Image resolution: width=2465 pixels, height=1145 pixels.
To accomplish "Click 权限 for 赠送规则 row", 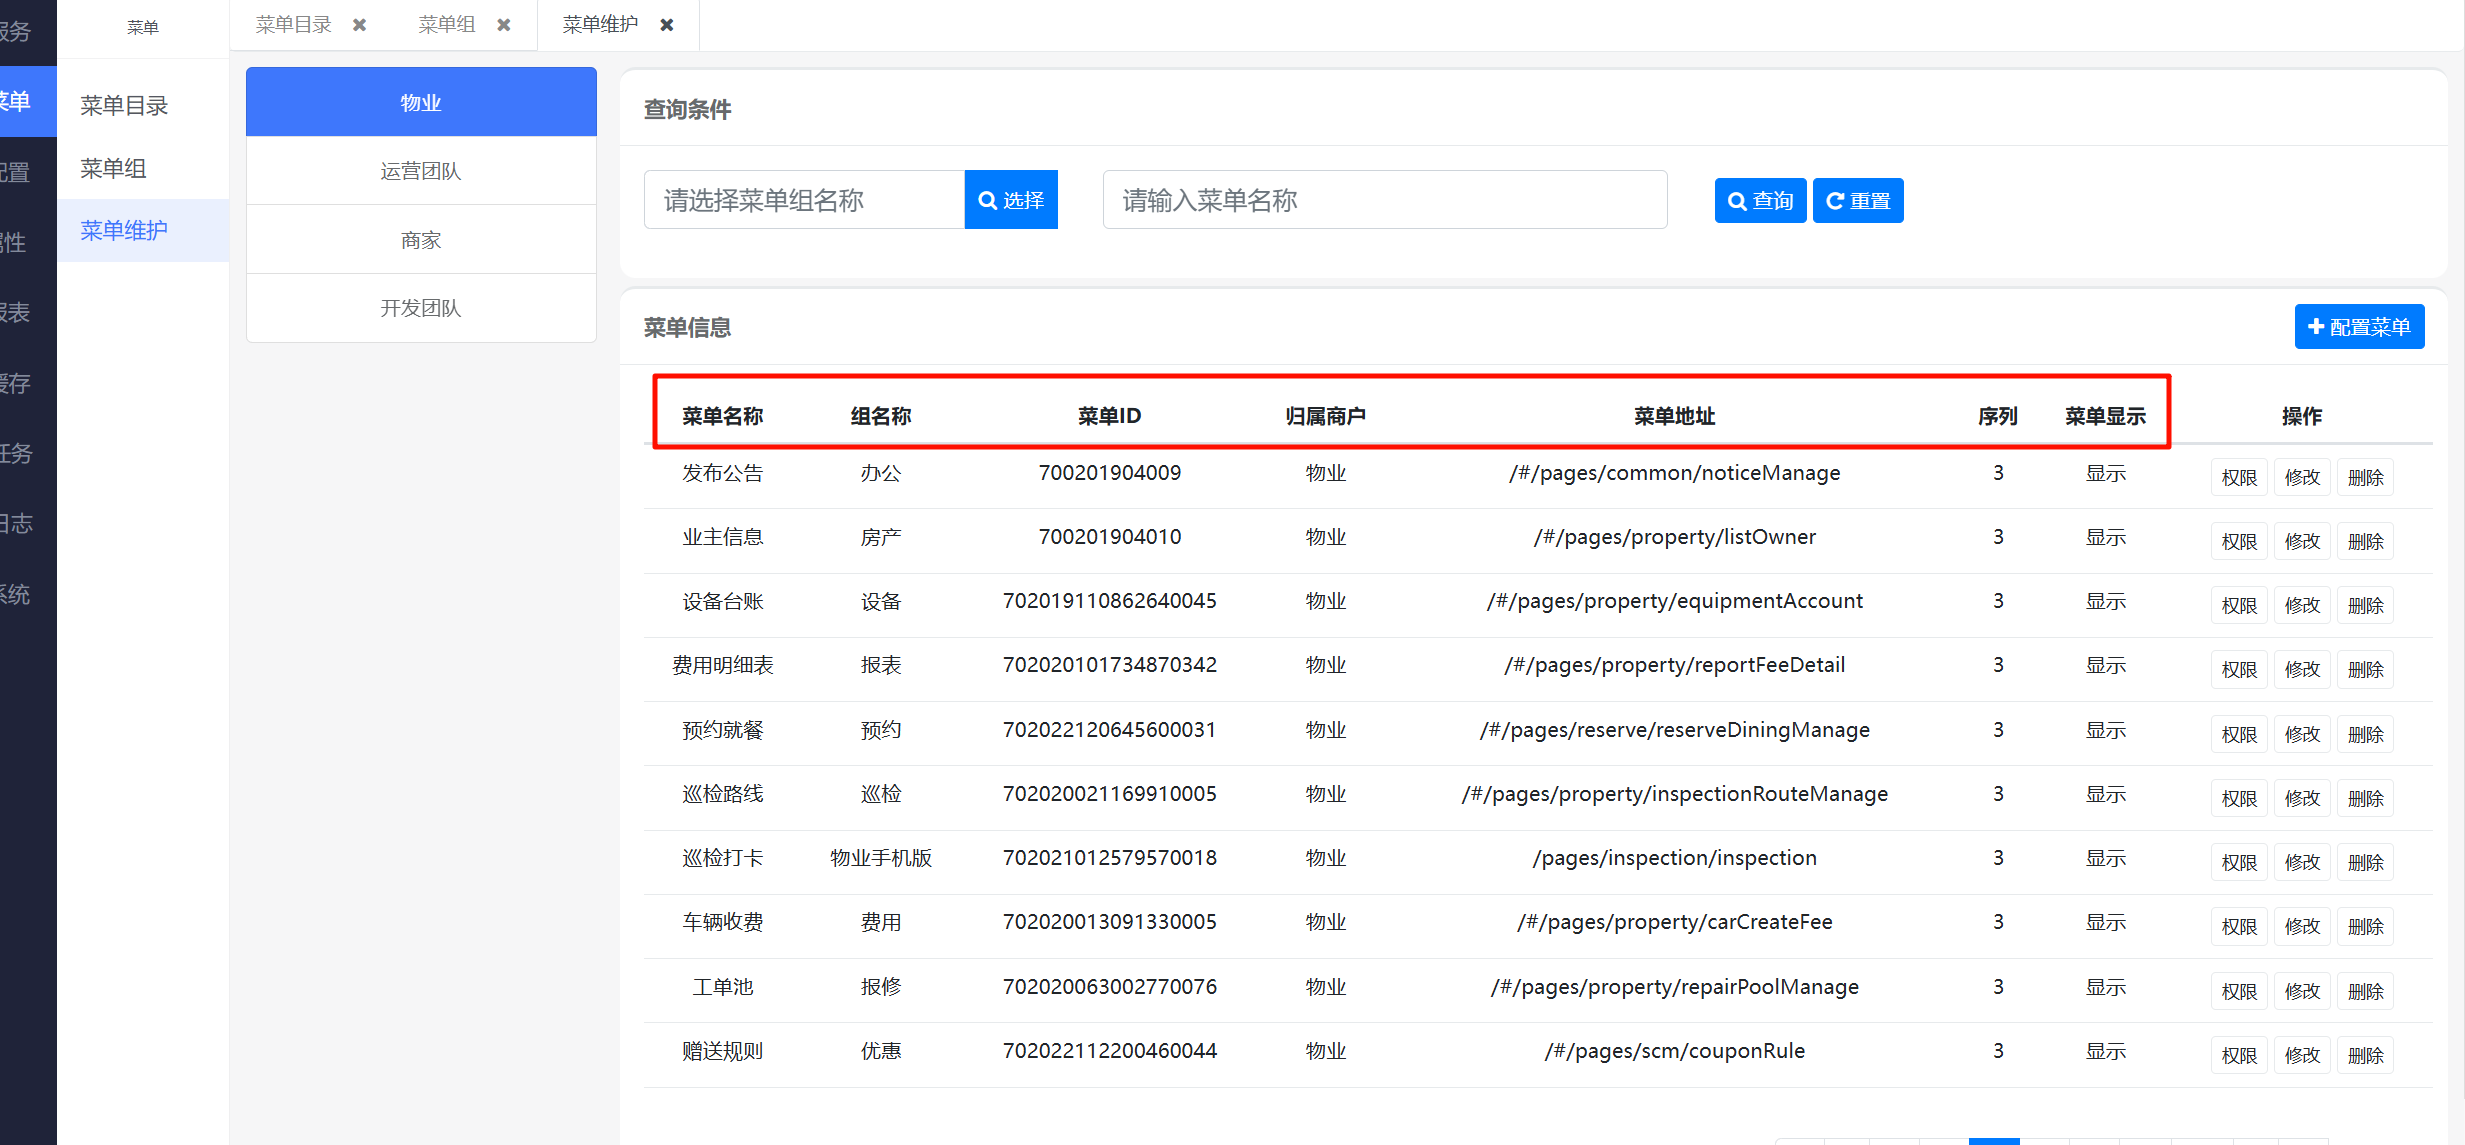I will [2239, 1056].
